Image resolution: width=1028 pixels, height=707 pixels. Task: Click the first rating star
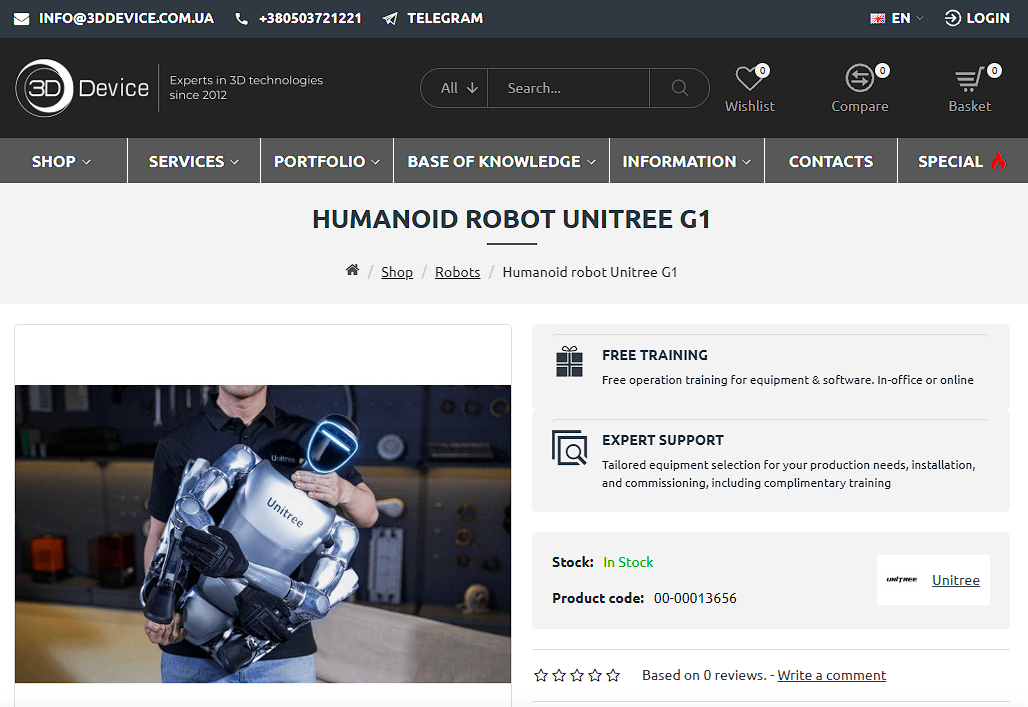[541, 675]
